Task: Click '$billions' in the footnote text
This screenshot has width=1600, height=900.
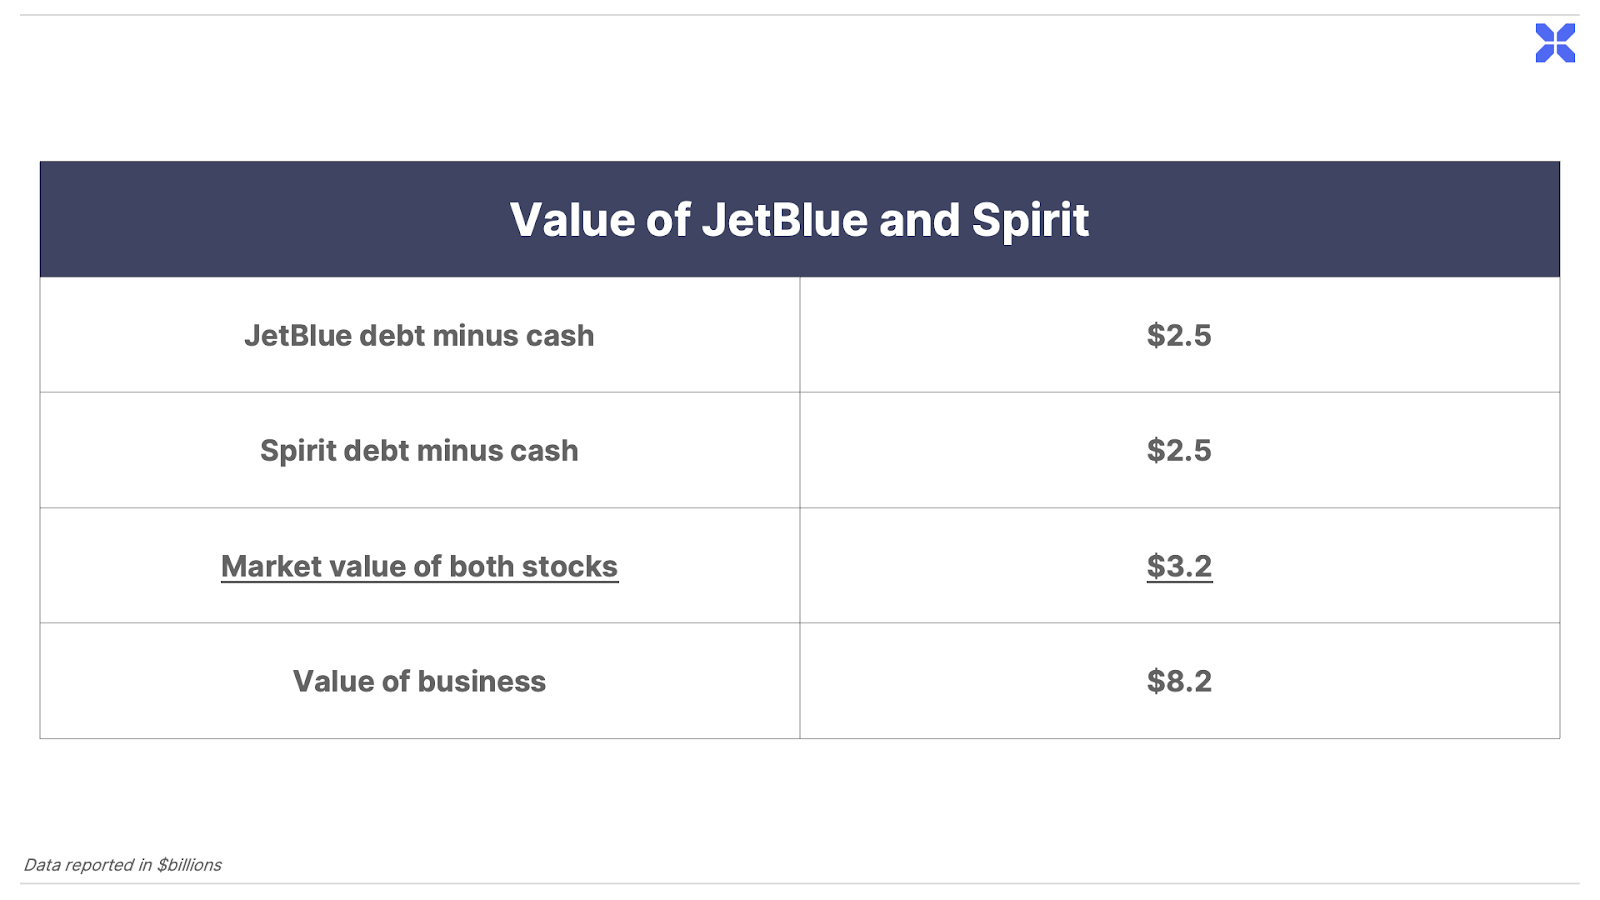Action: tap(189, 865)
